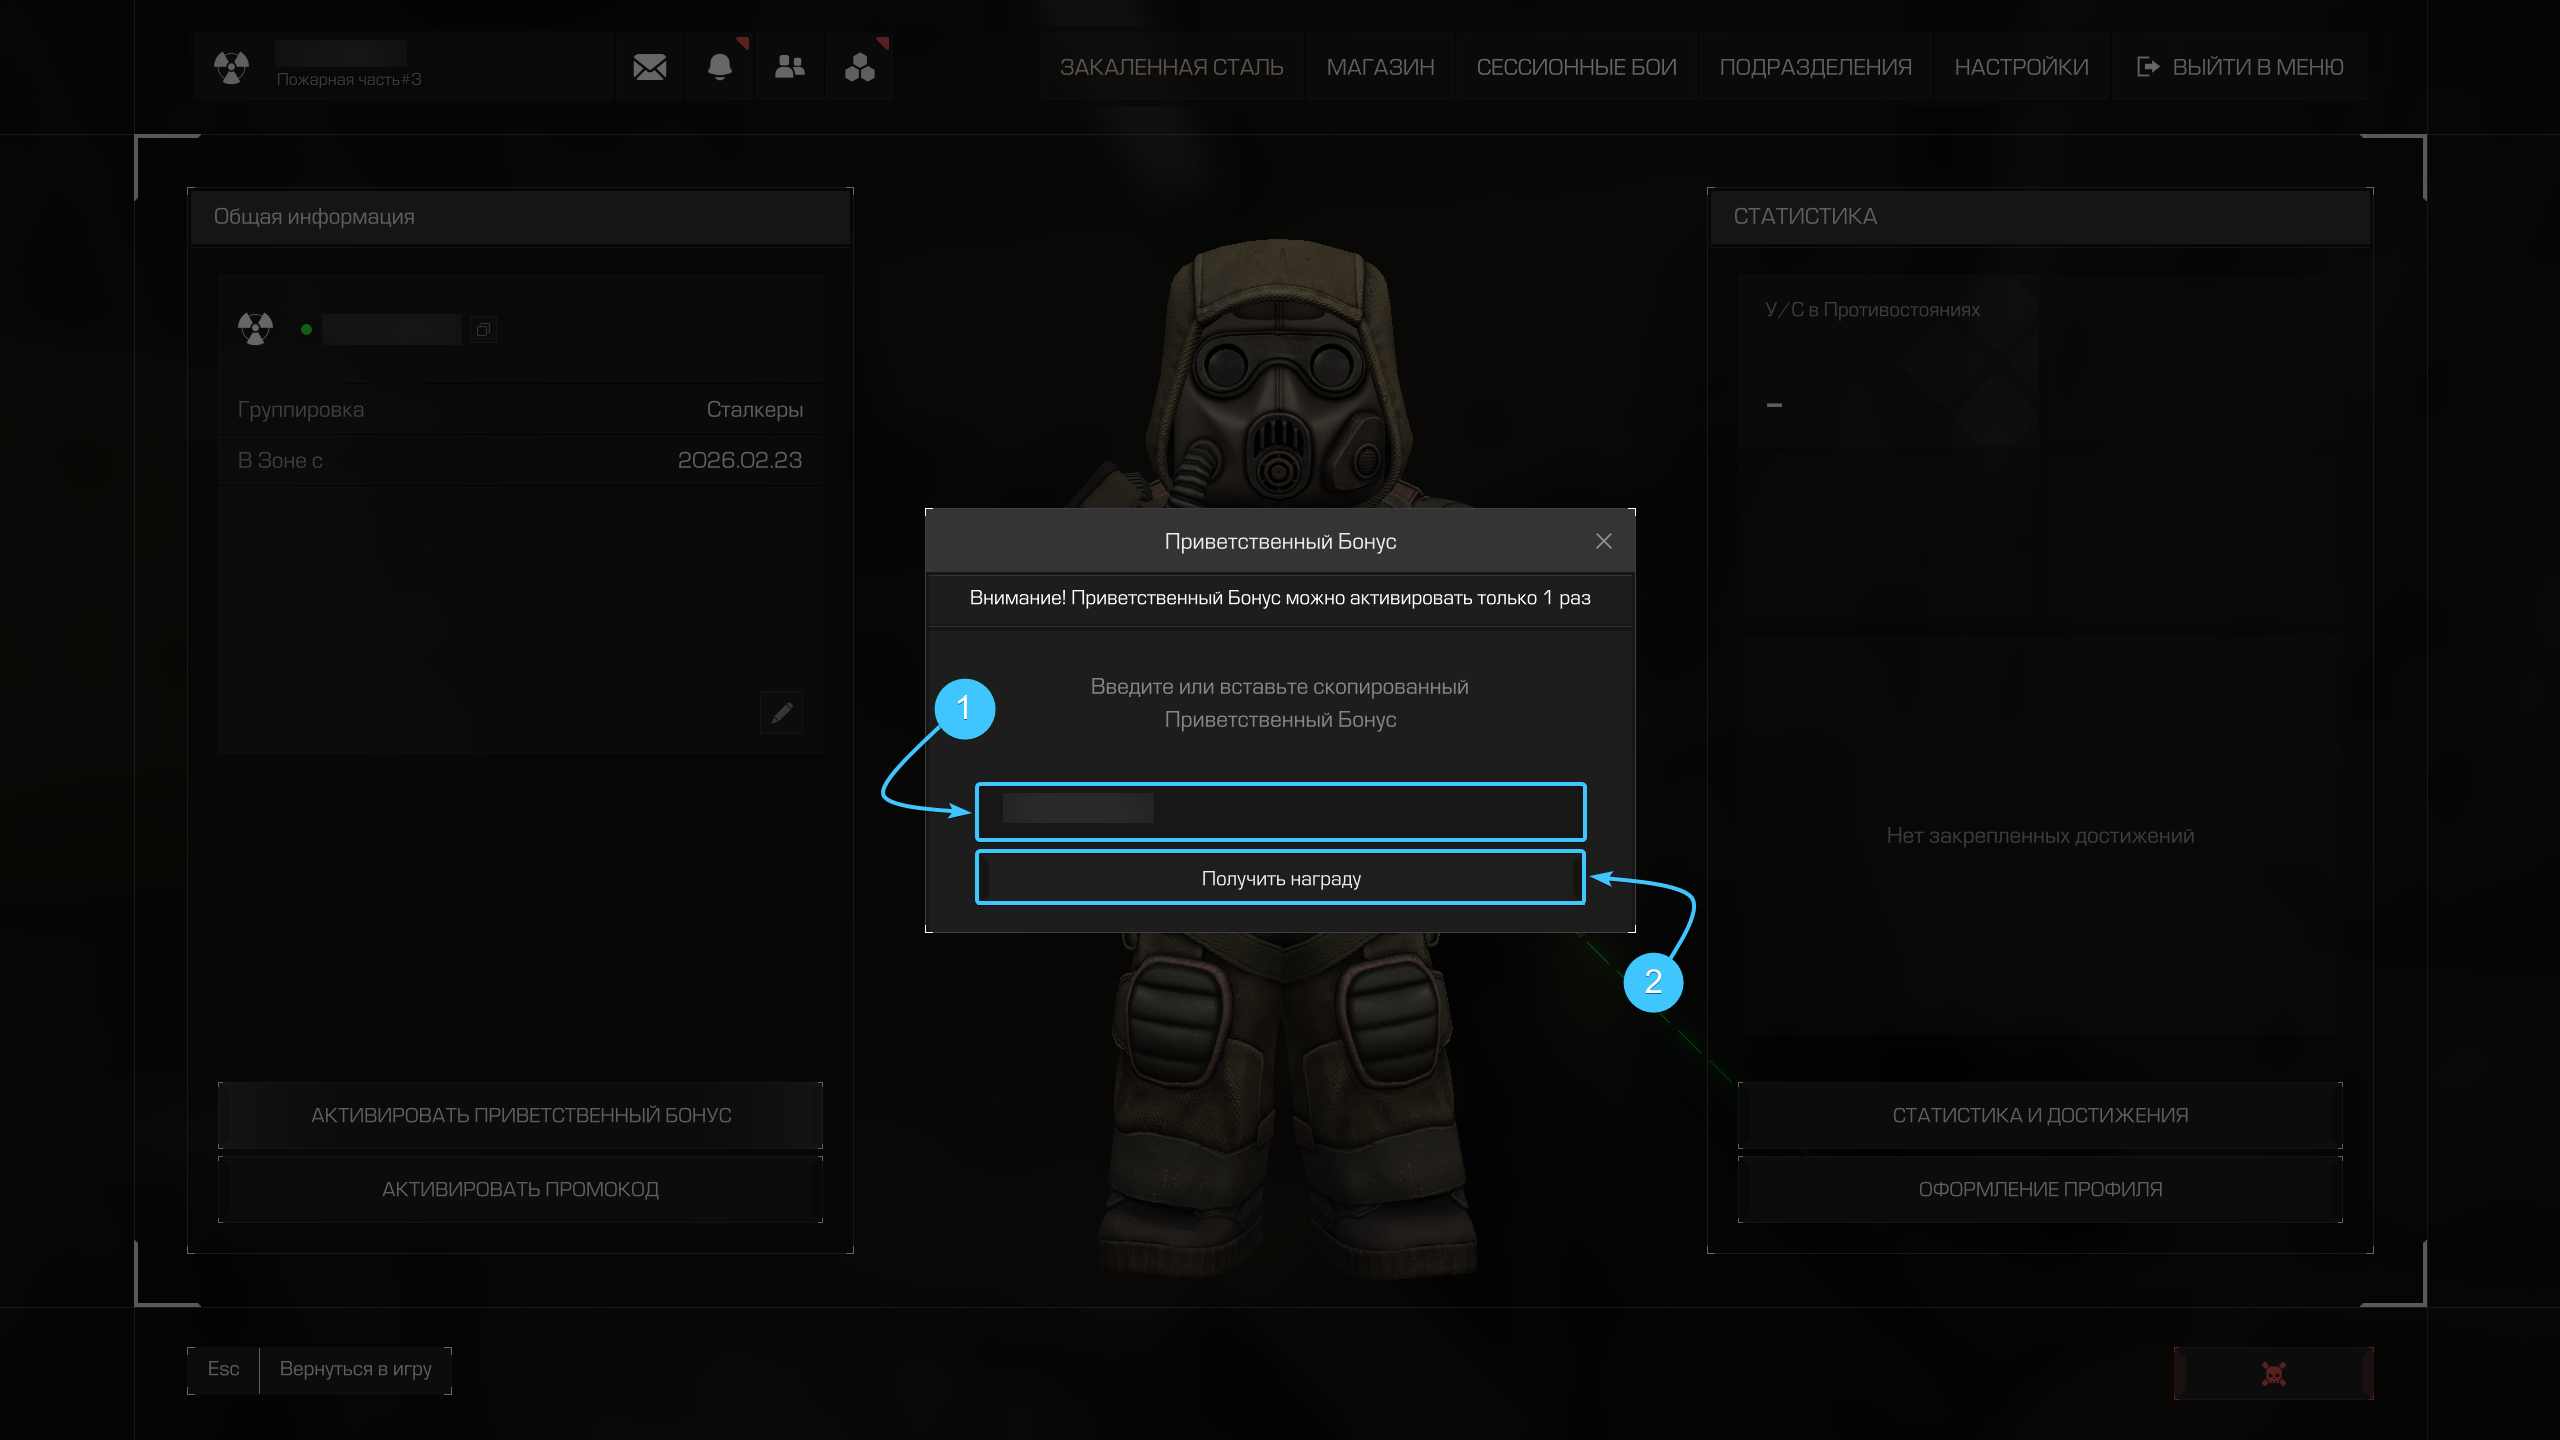Image resolution: width=2560 pixels, height=1440 pixels.
Task: Go to Подразделения section
Action: tap(1815, 67)
